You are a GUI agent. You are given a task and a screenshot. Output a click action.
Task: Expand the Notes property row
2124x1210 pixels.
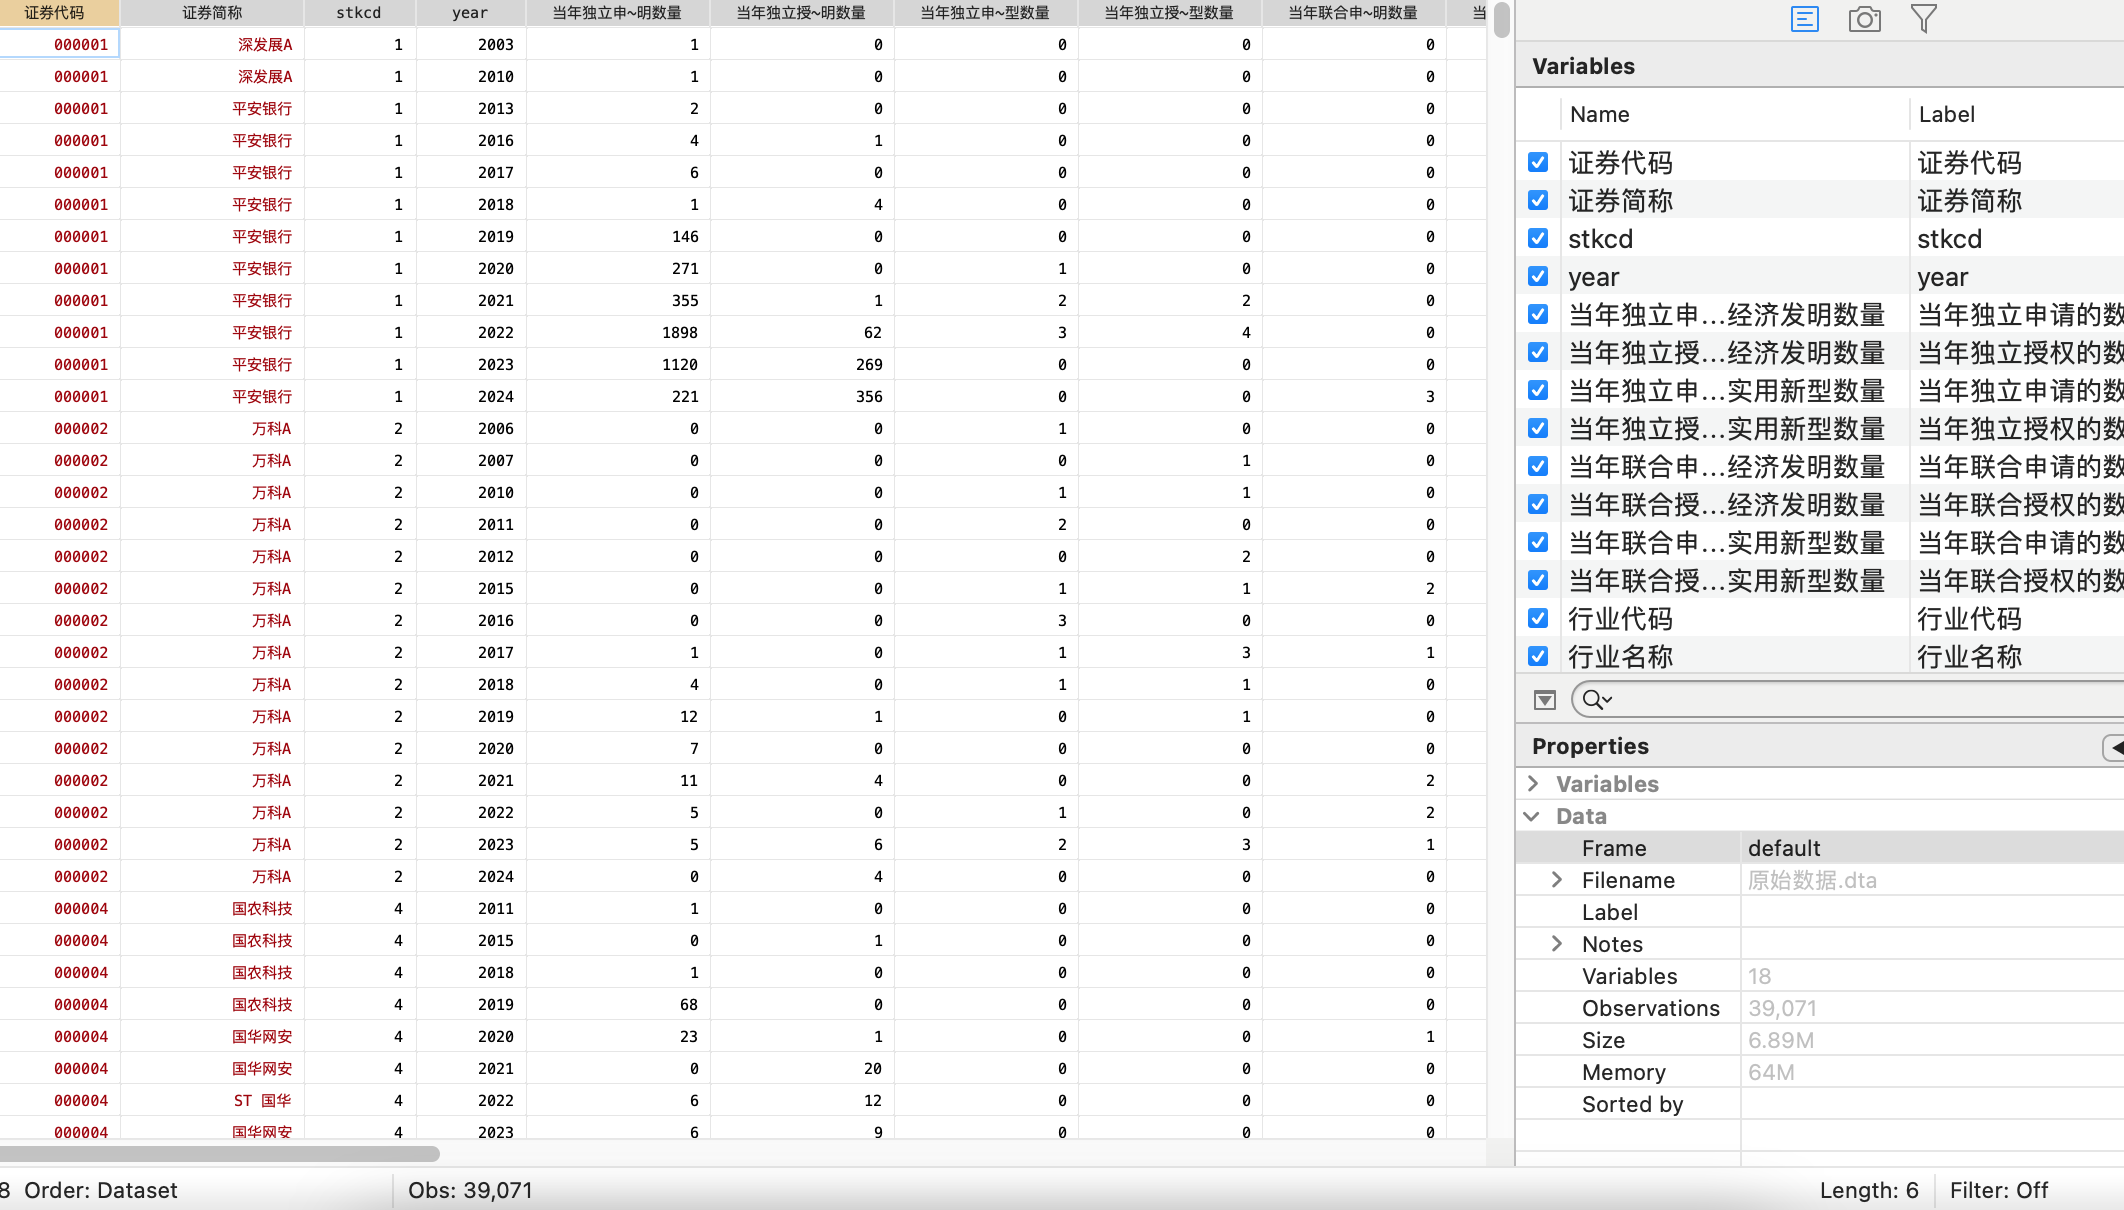point(1557,944)
